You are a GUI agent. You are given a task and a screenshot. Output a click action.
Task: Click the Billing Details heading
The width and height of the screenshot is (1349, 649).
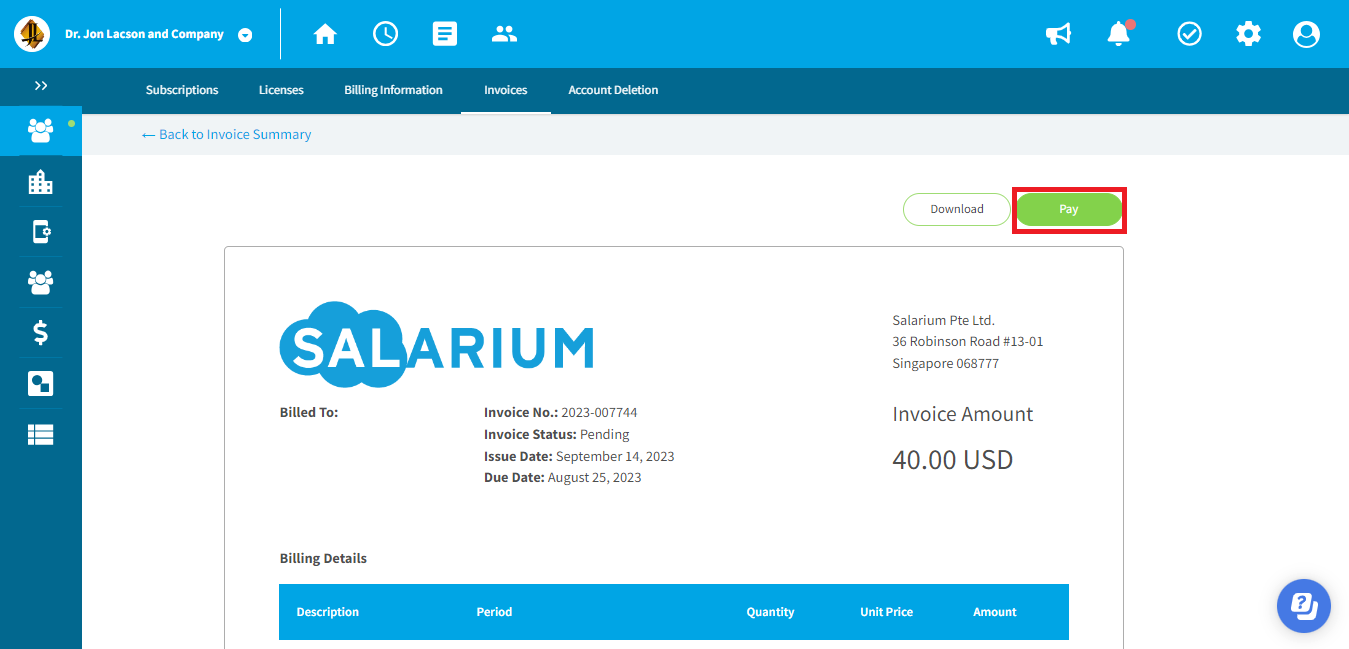point(323,558)
